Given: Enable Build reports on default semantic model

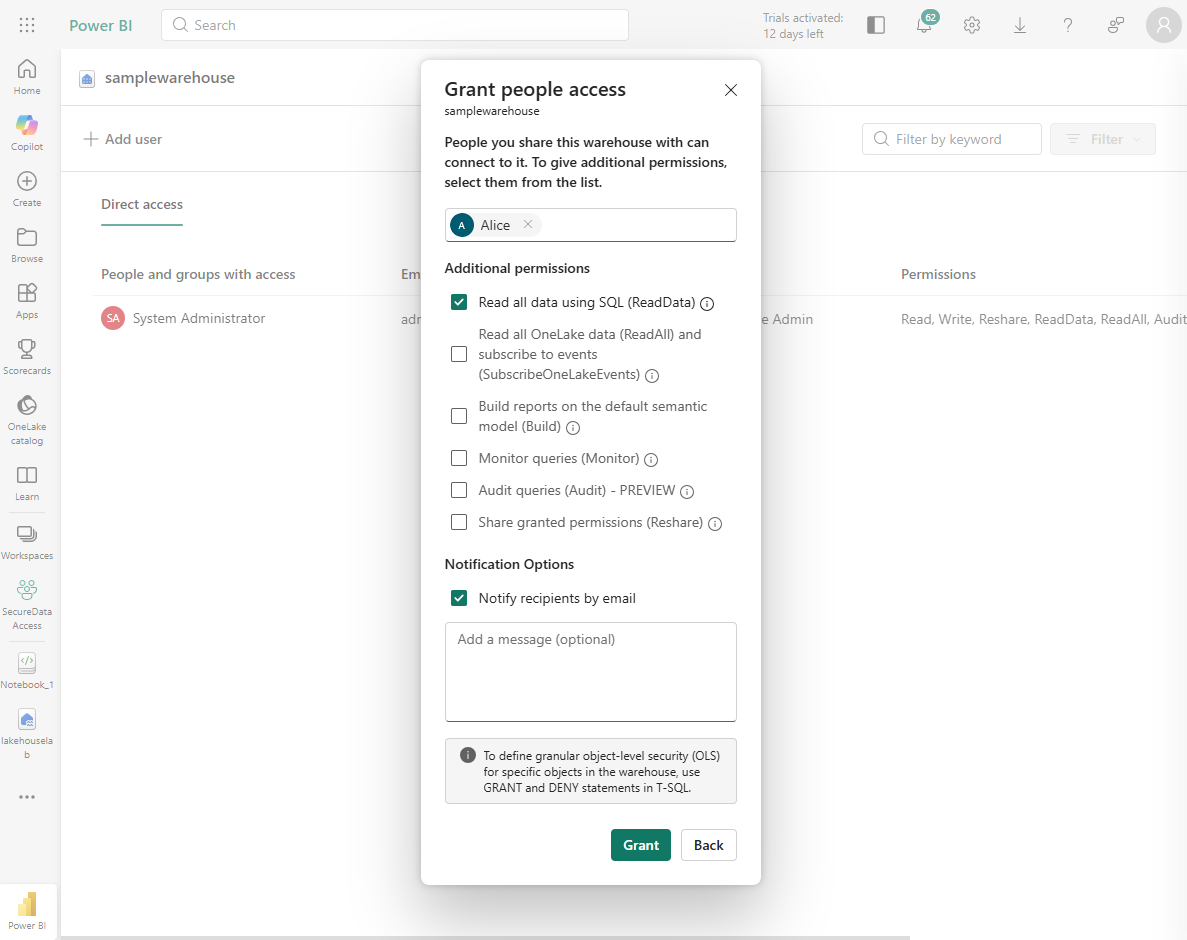Looking at the screenshot, I should click(x=459, y=416).
